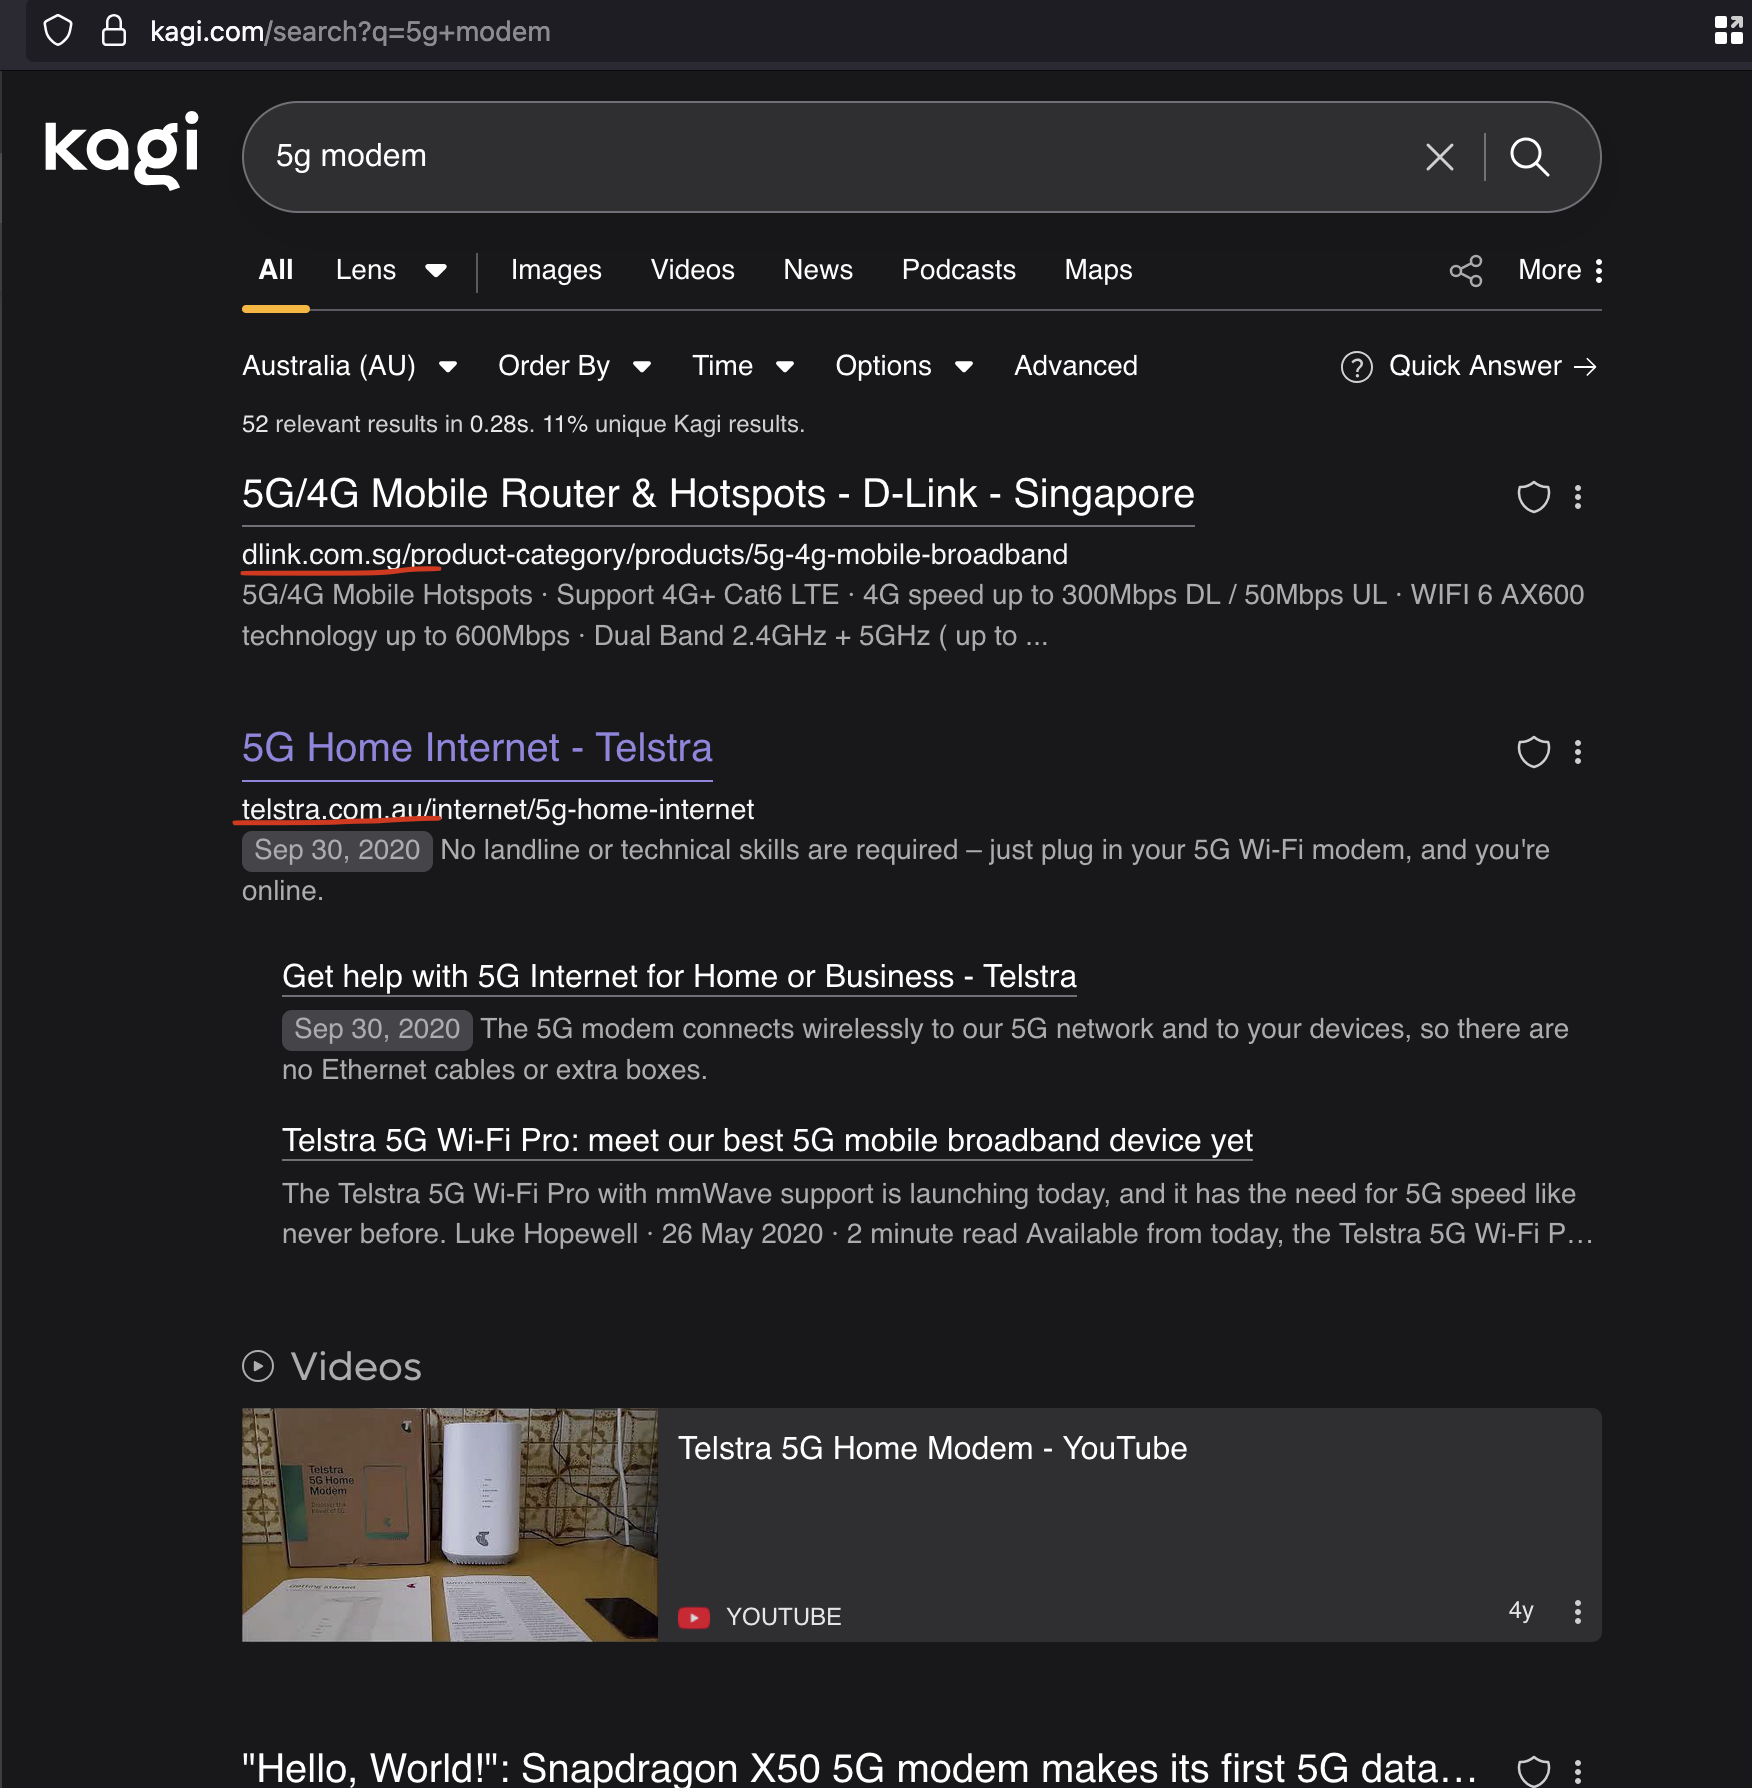Screen dimensions: 1752x1788
Task: Switch to the Images tab
Action: (x=556, y=270)
